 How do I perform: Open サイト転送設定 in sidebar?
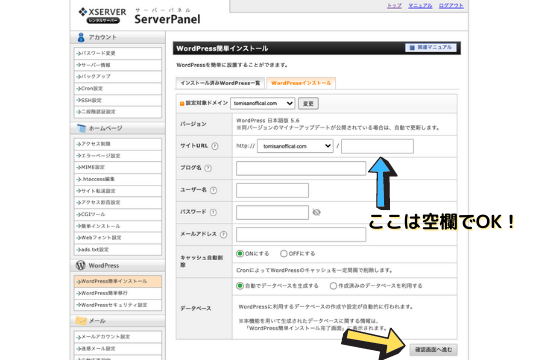(x=118, y=191)
